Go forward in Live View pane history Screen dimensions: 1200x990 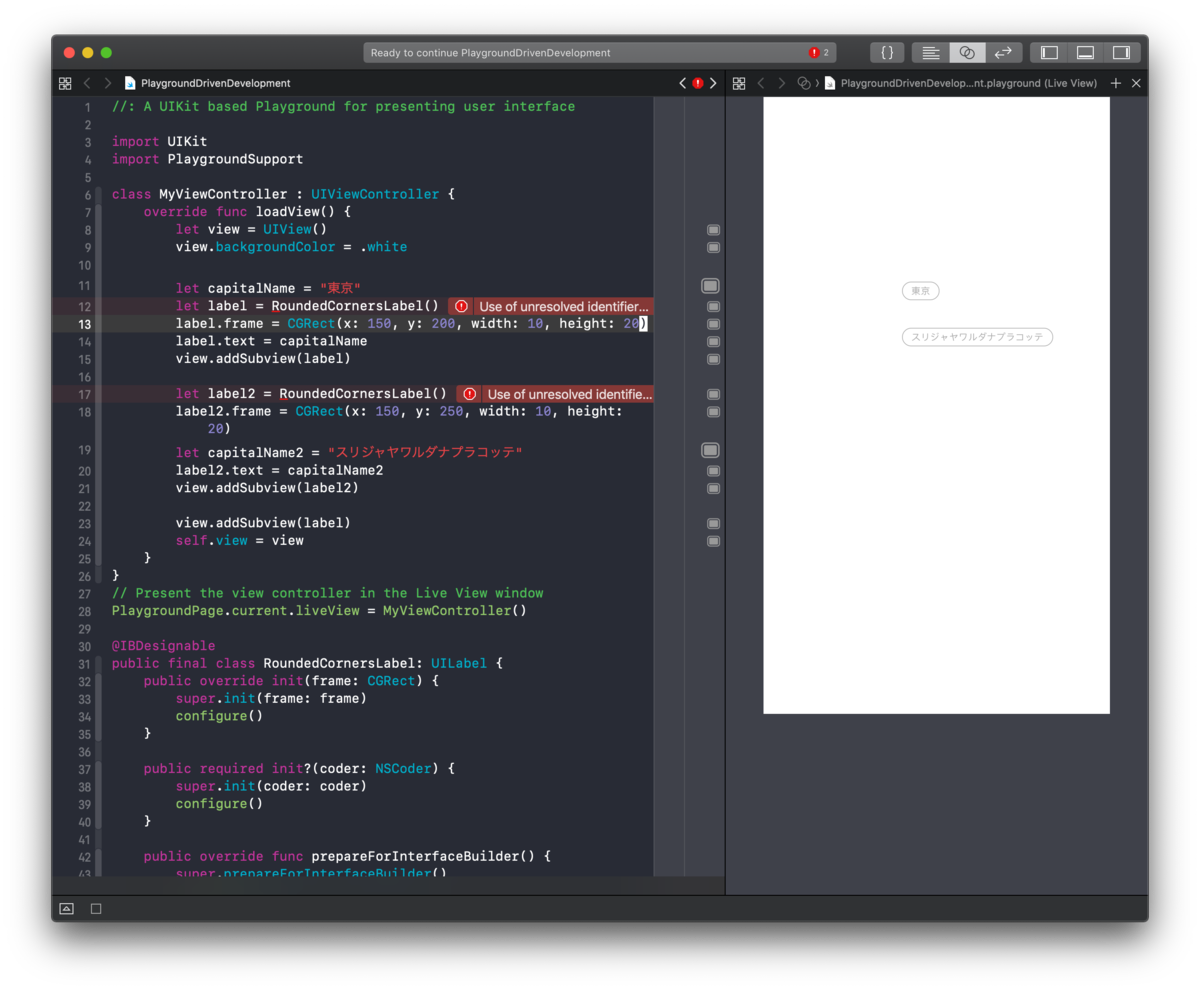point(781,83)
